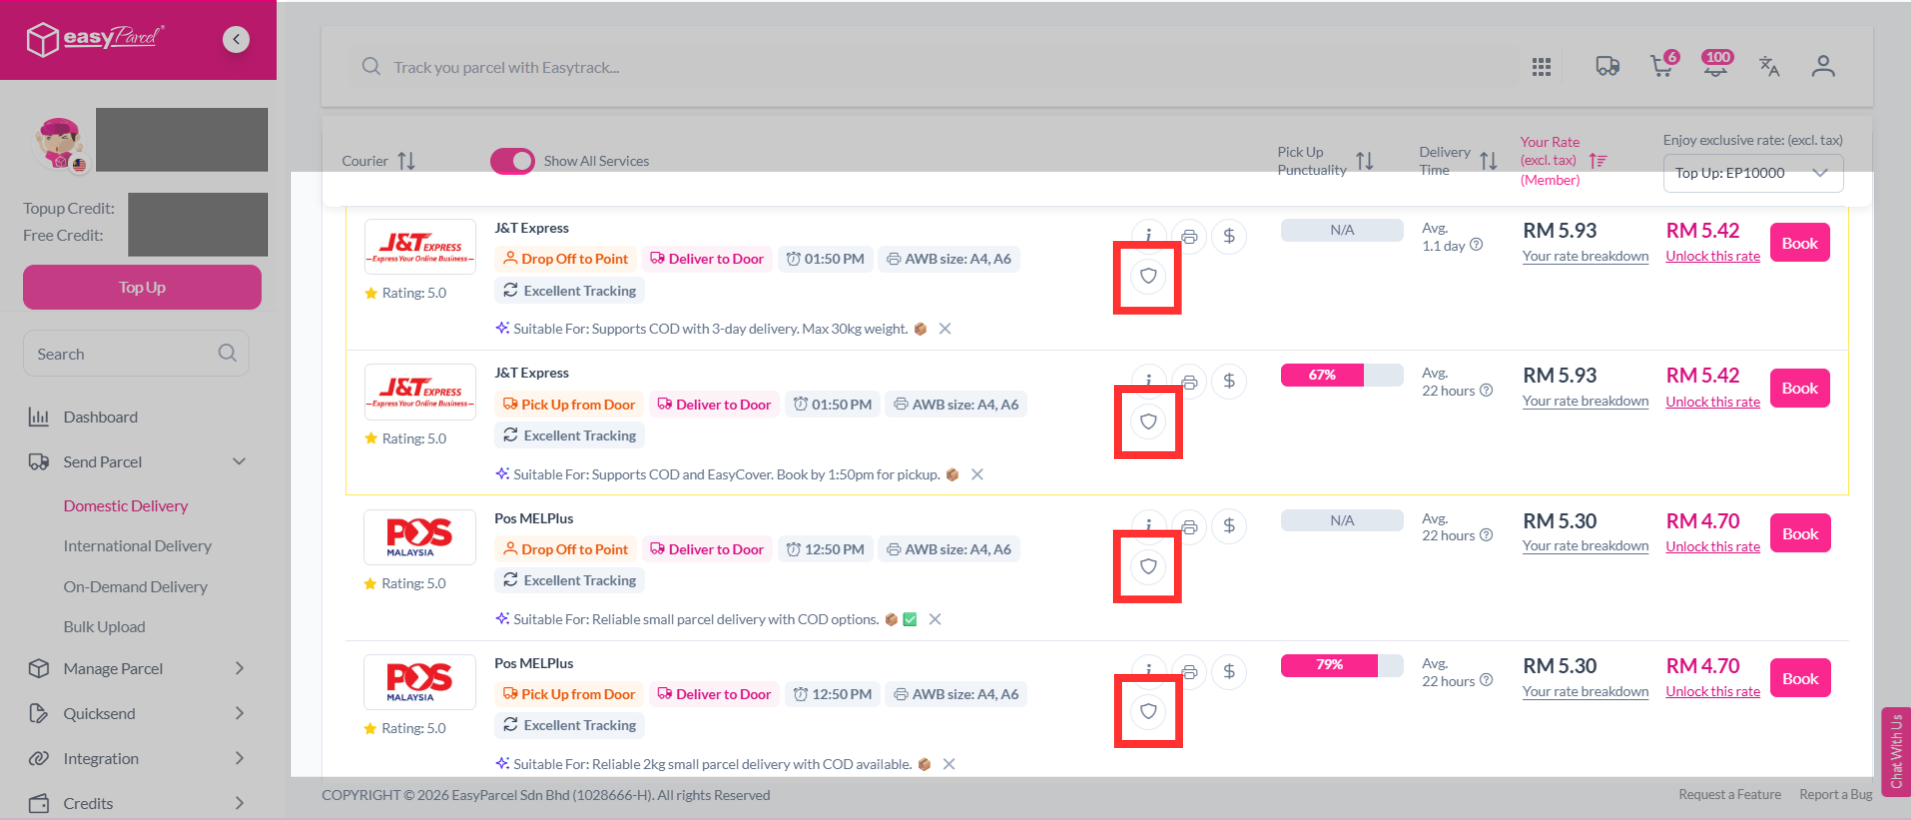Click the 79% pick up punctuality bar

coord(1342,665)
